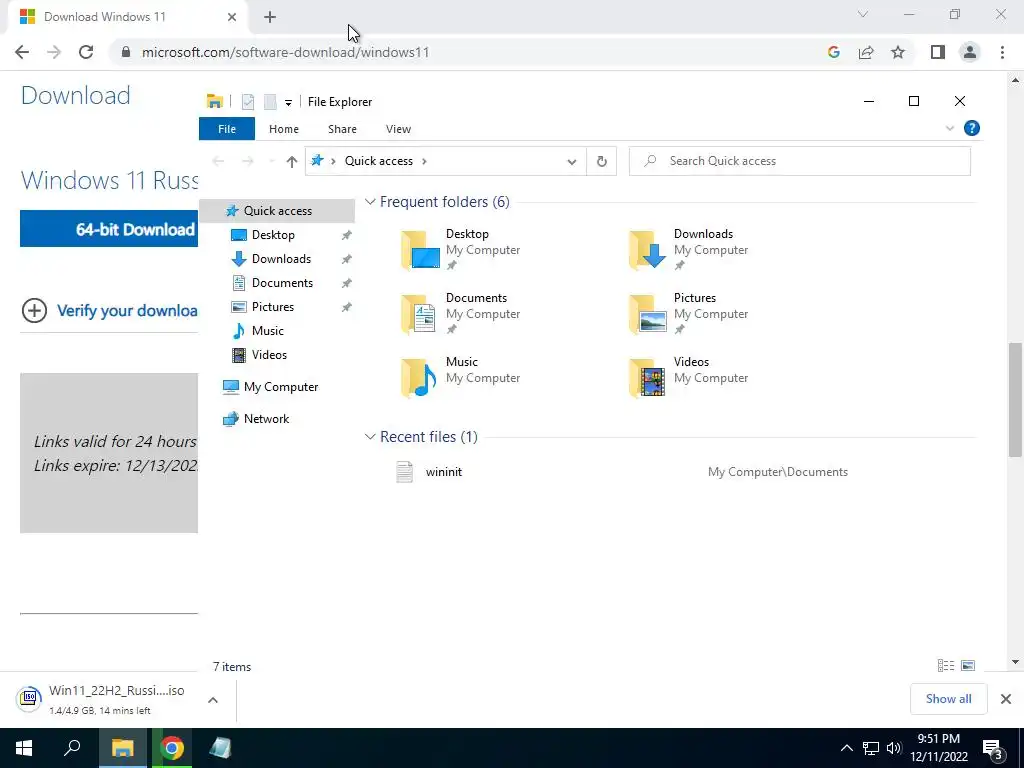Open File Explorer help icon
The image size is (1024, 768).
pyautogui.click(x=972, y=128)
